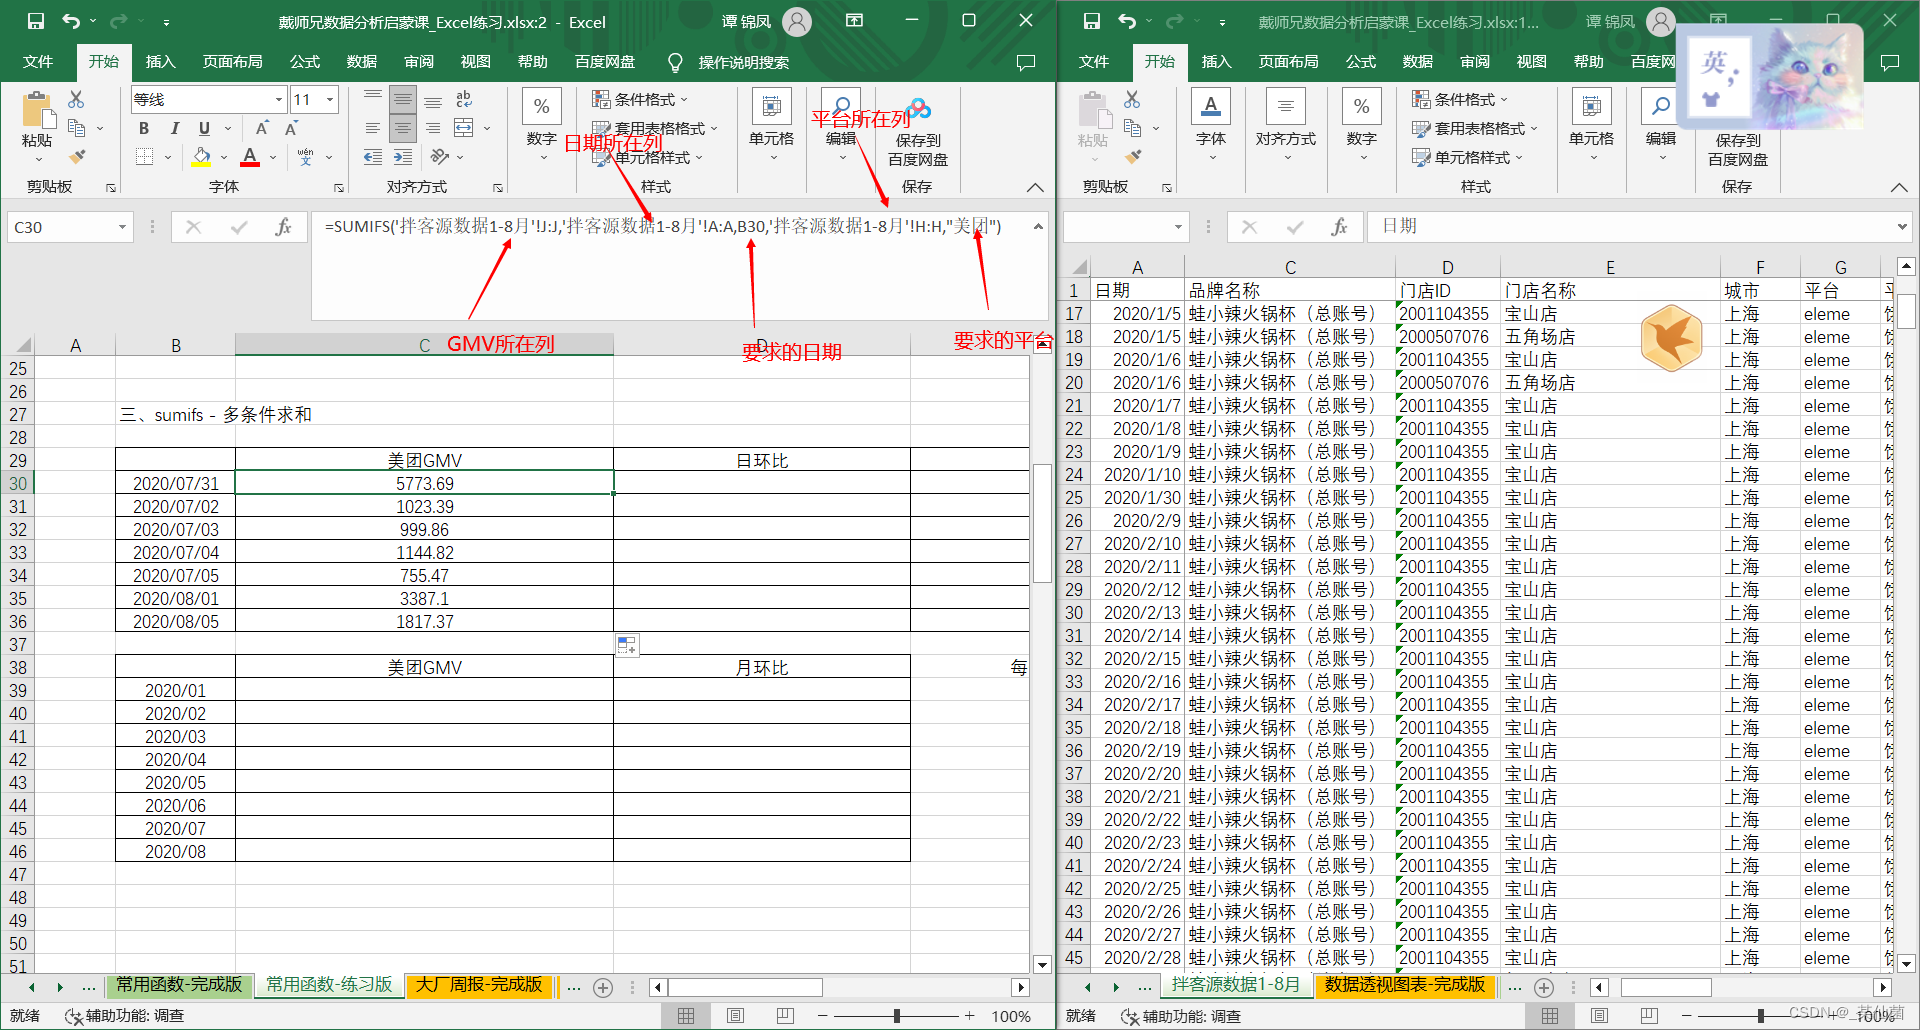
Task: Click Page Break Preview icon in left status bar
Action: (785, 1016)
